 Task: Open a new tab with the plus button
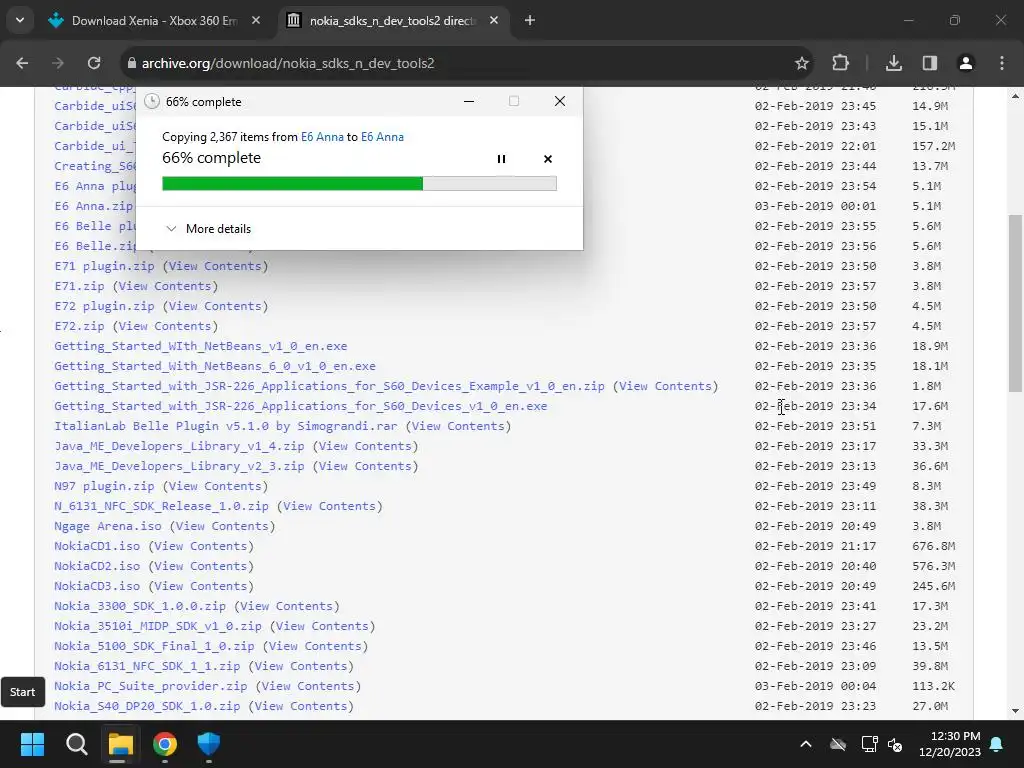click(530, 21)
